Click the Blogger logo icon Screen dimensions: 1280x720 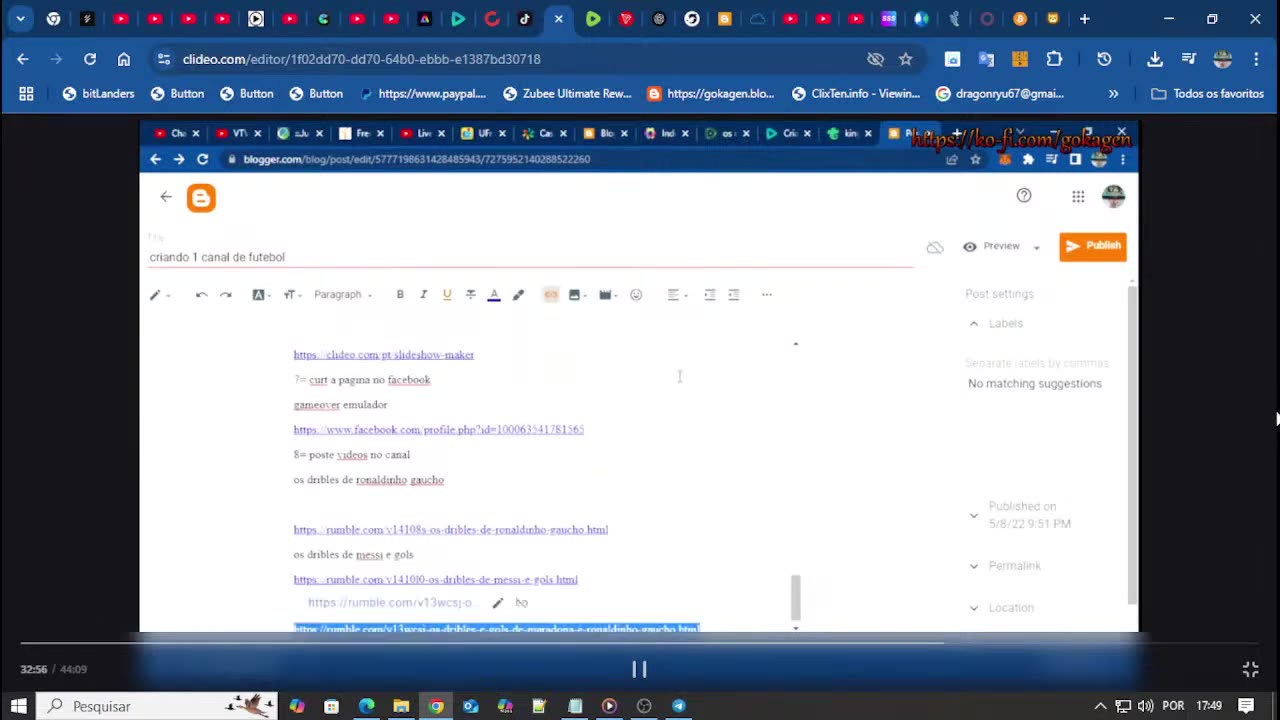[x=201, y=198]
